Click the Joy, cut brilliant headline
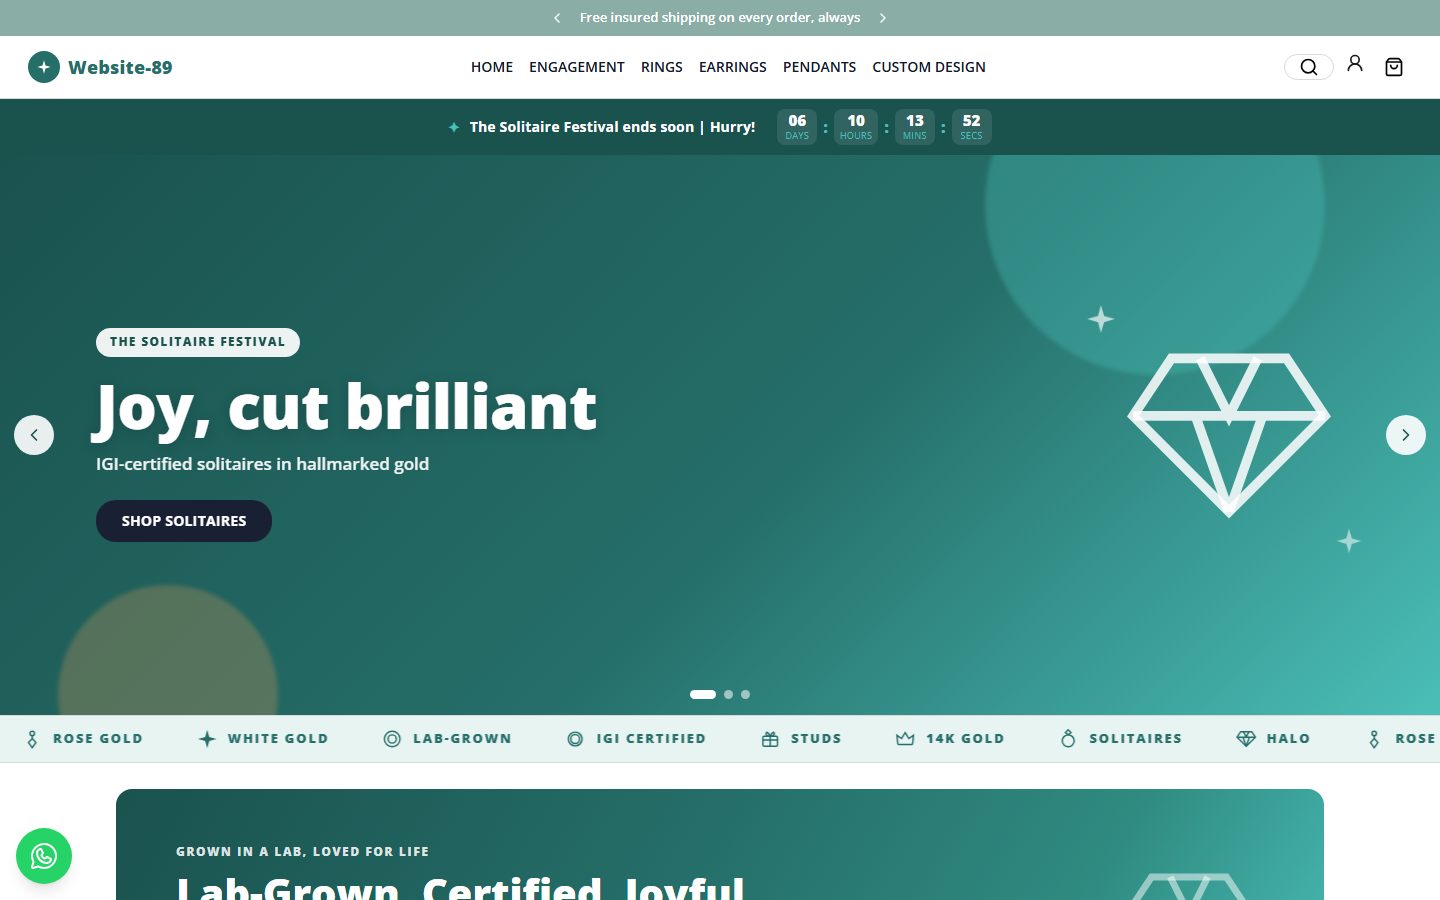Image resolution: width=1440 pixels, height=900 pixels. point(346,408)
